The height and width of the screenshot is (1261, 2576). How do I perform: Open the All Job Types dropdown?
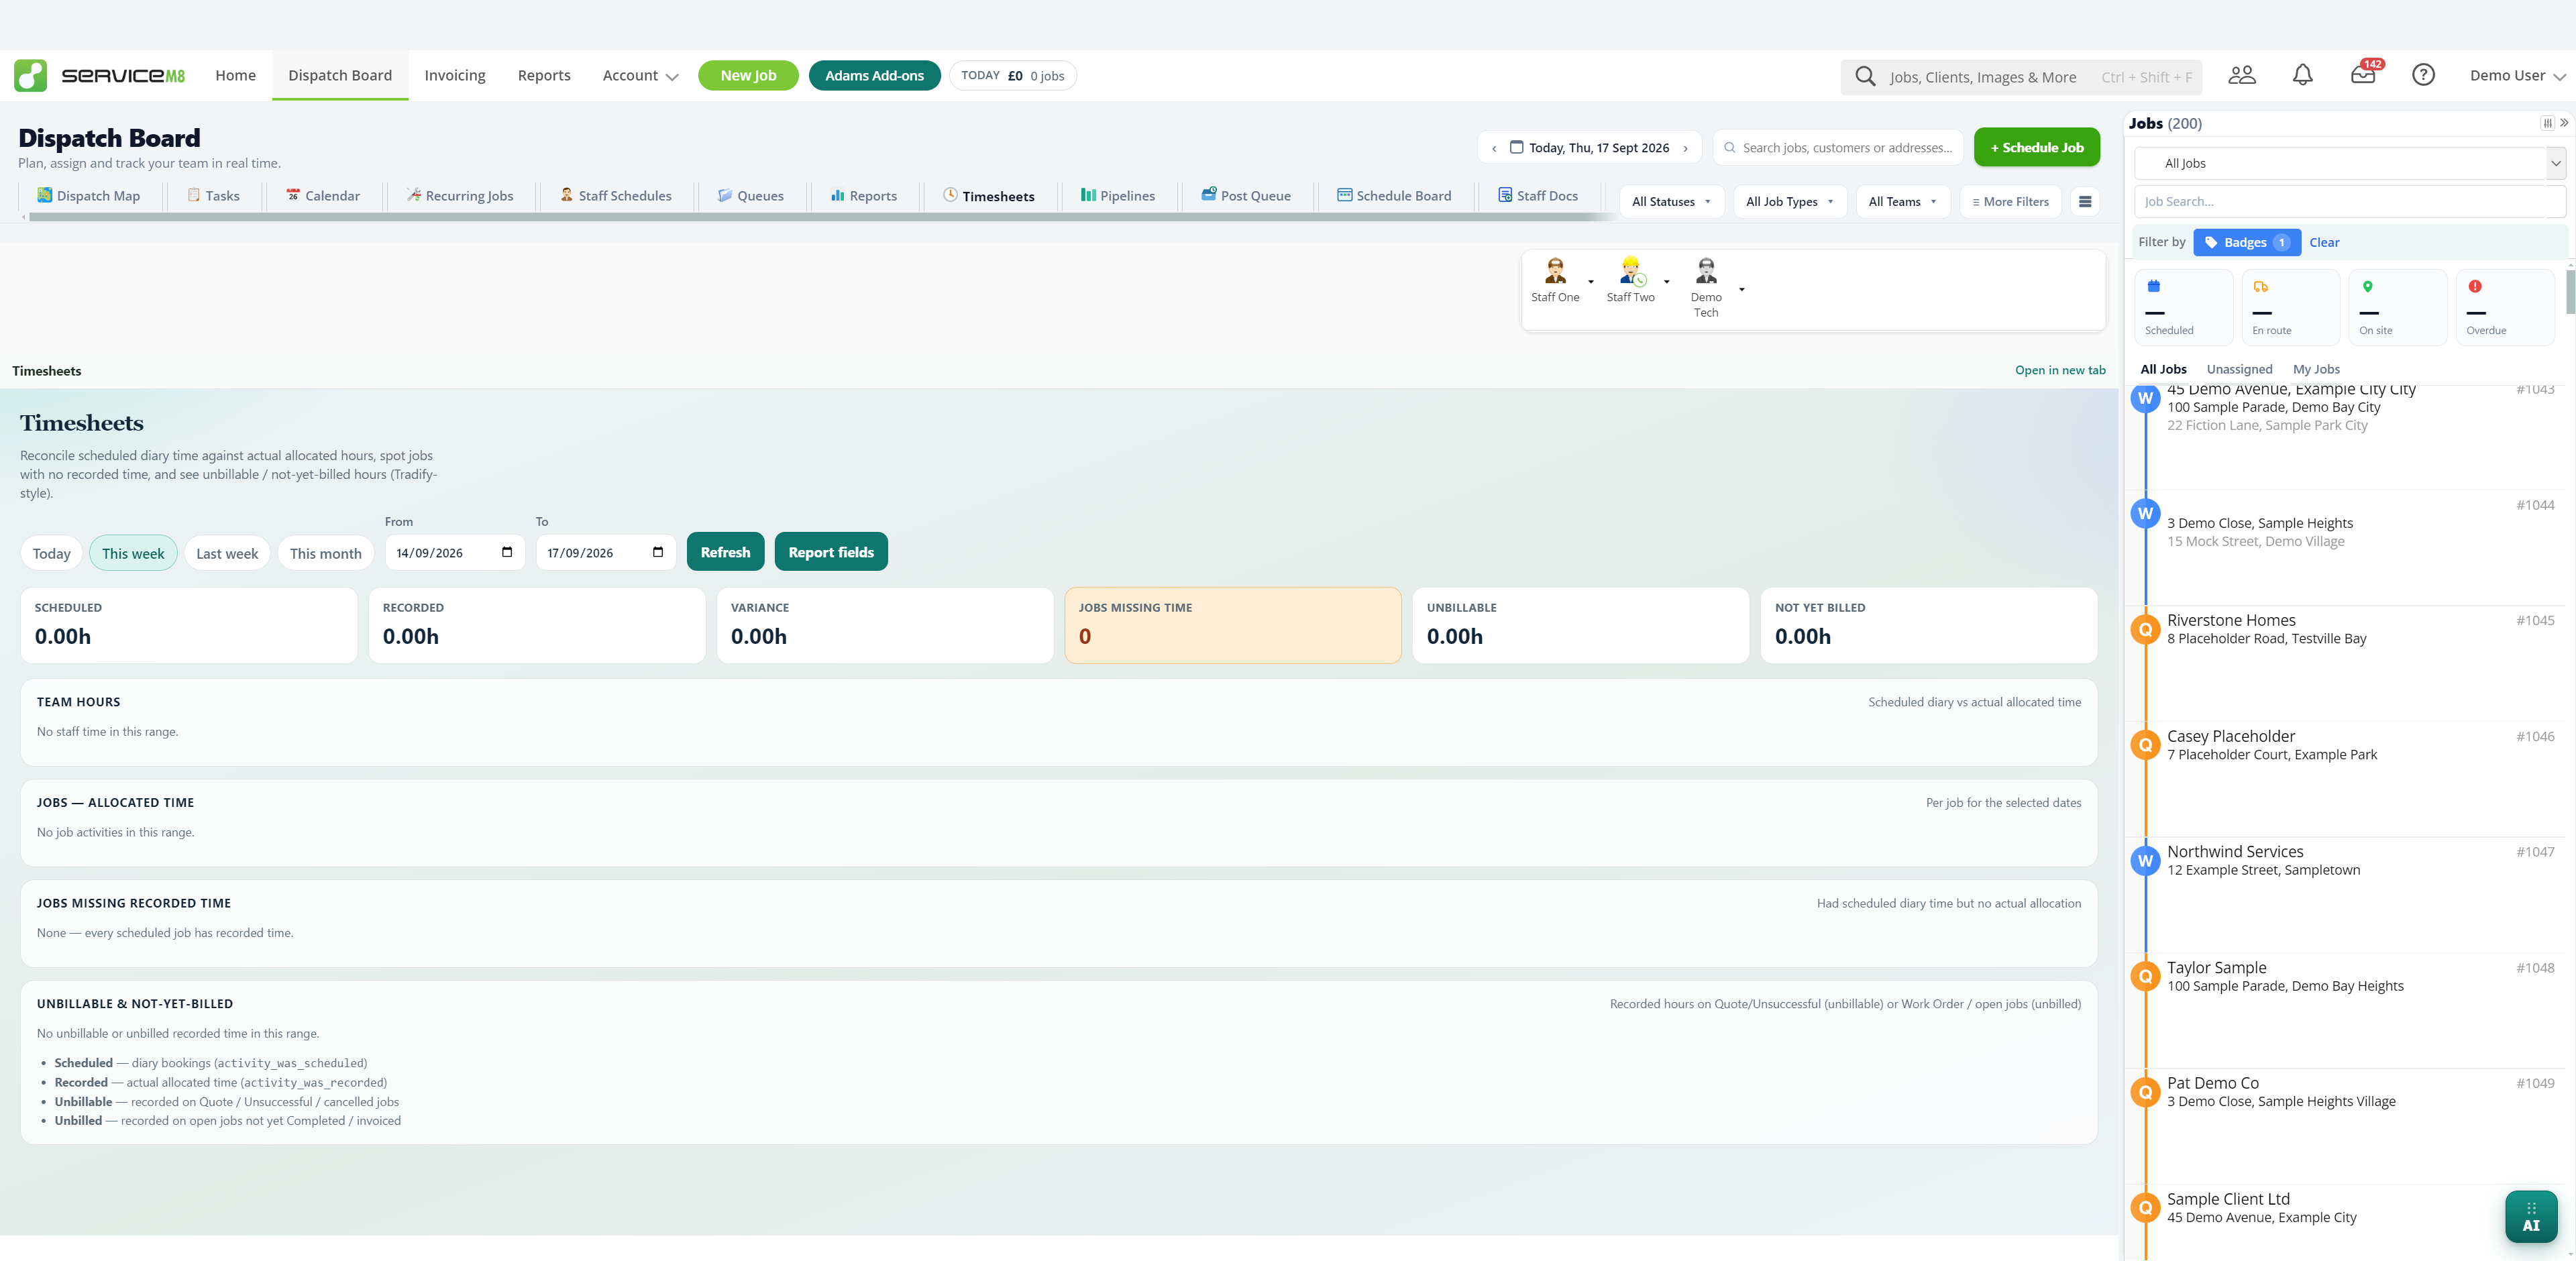click(x=1790, y=201)
